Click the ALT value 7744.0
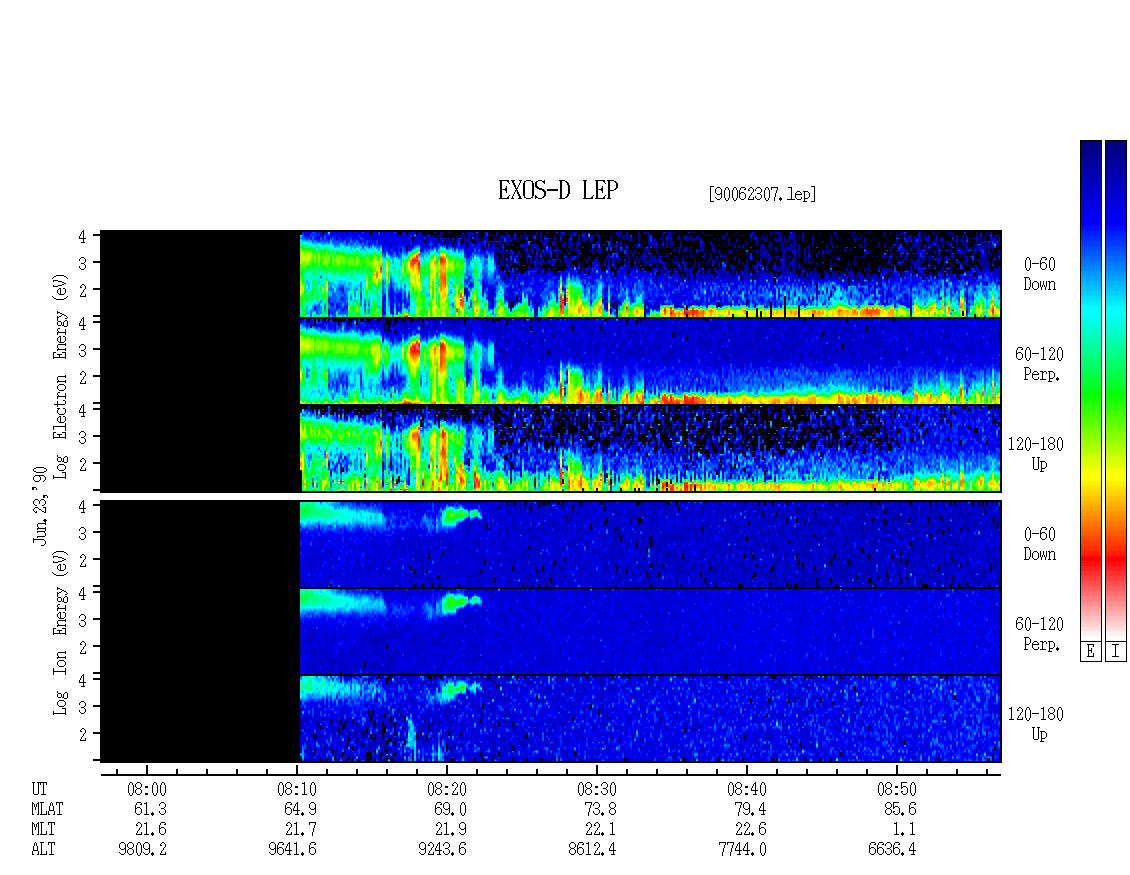 point(742,850)
